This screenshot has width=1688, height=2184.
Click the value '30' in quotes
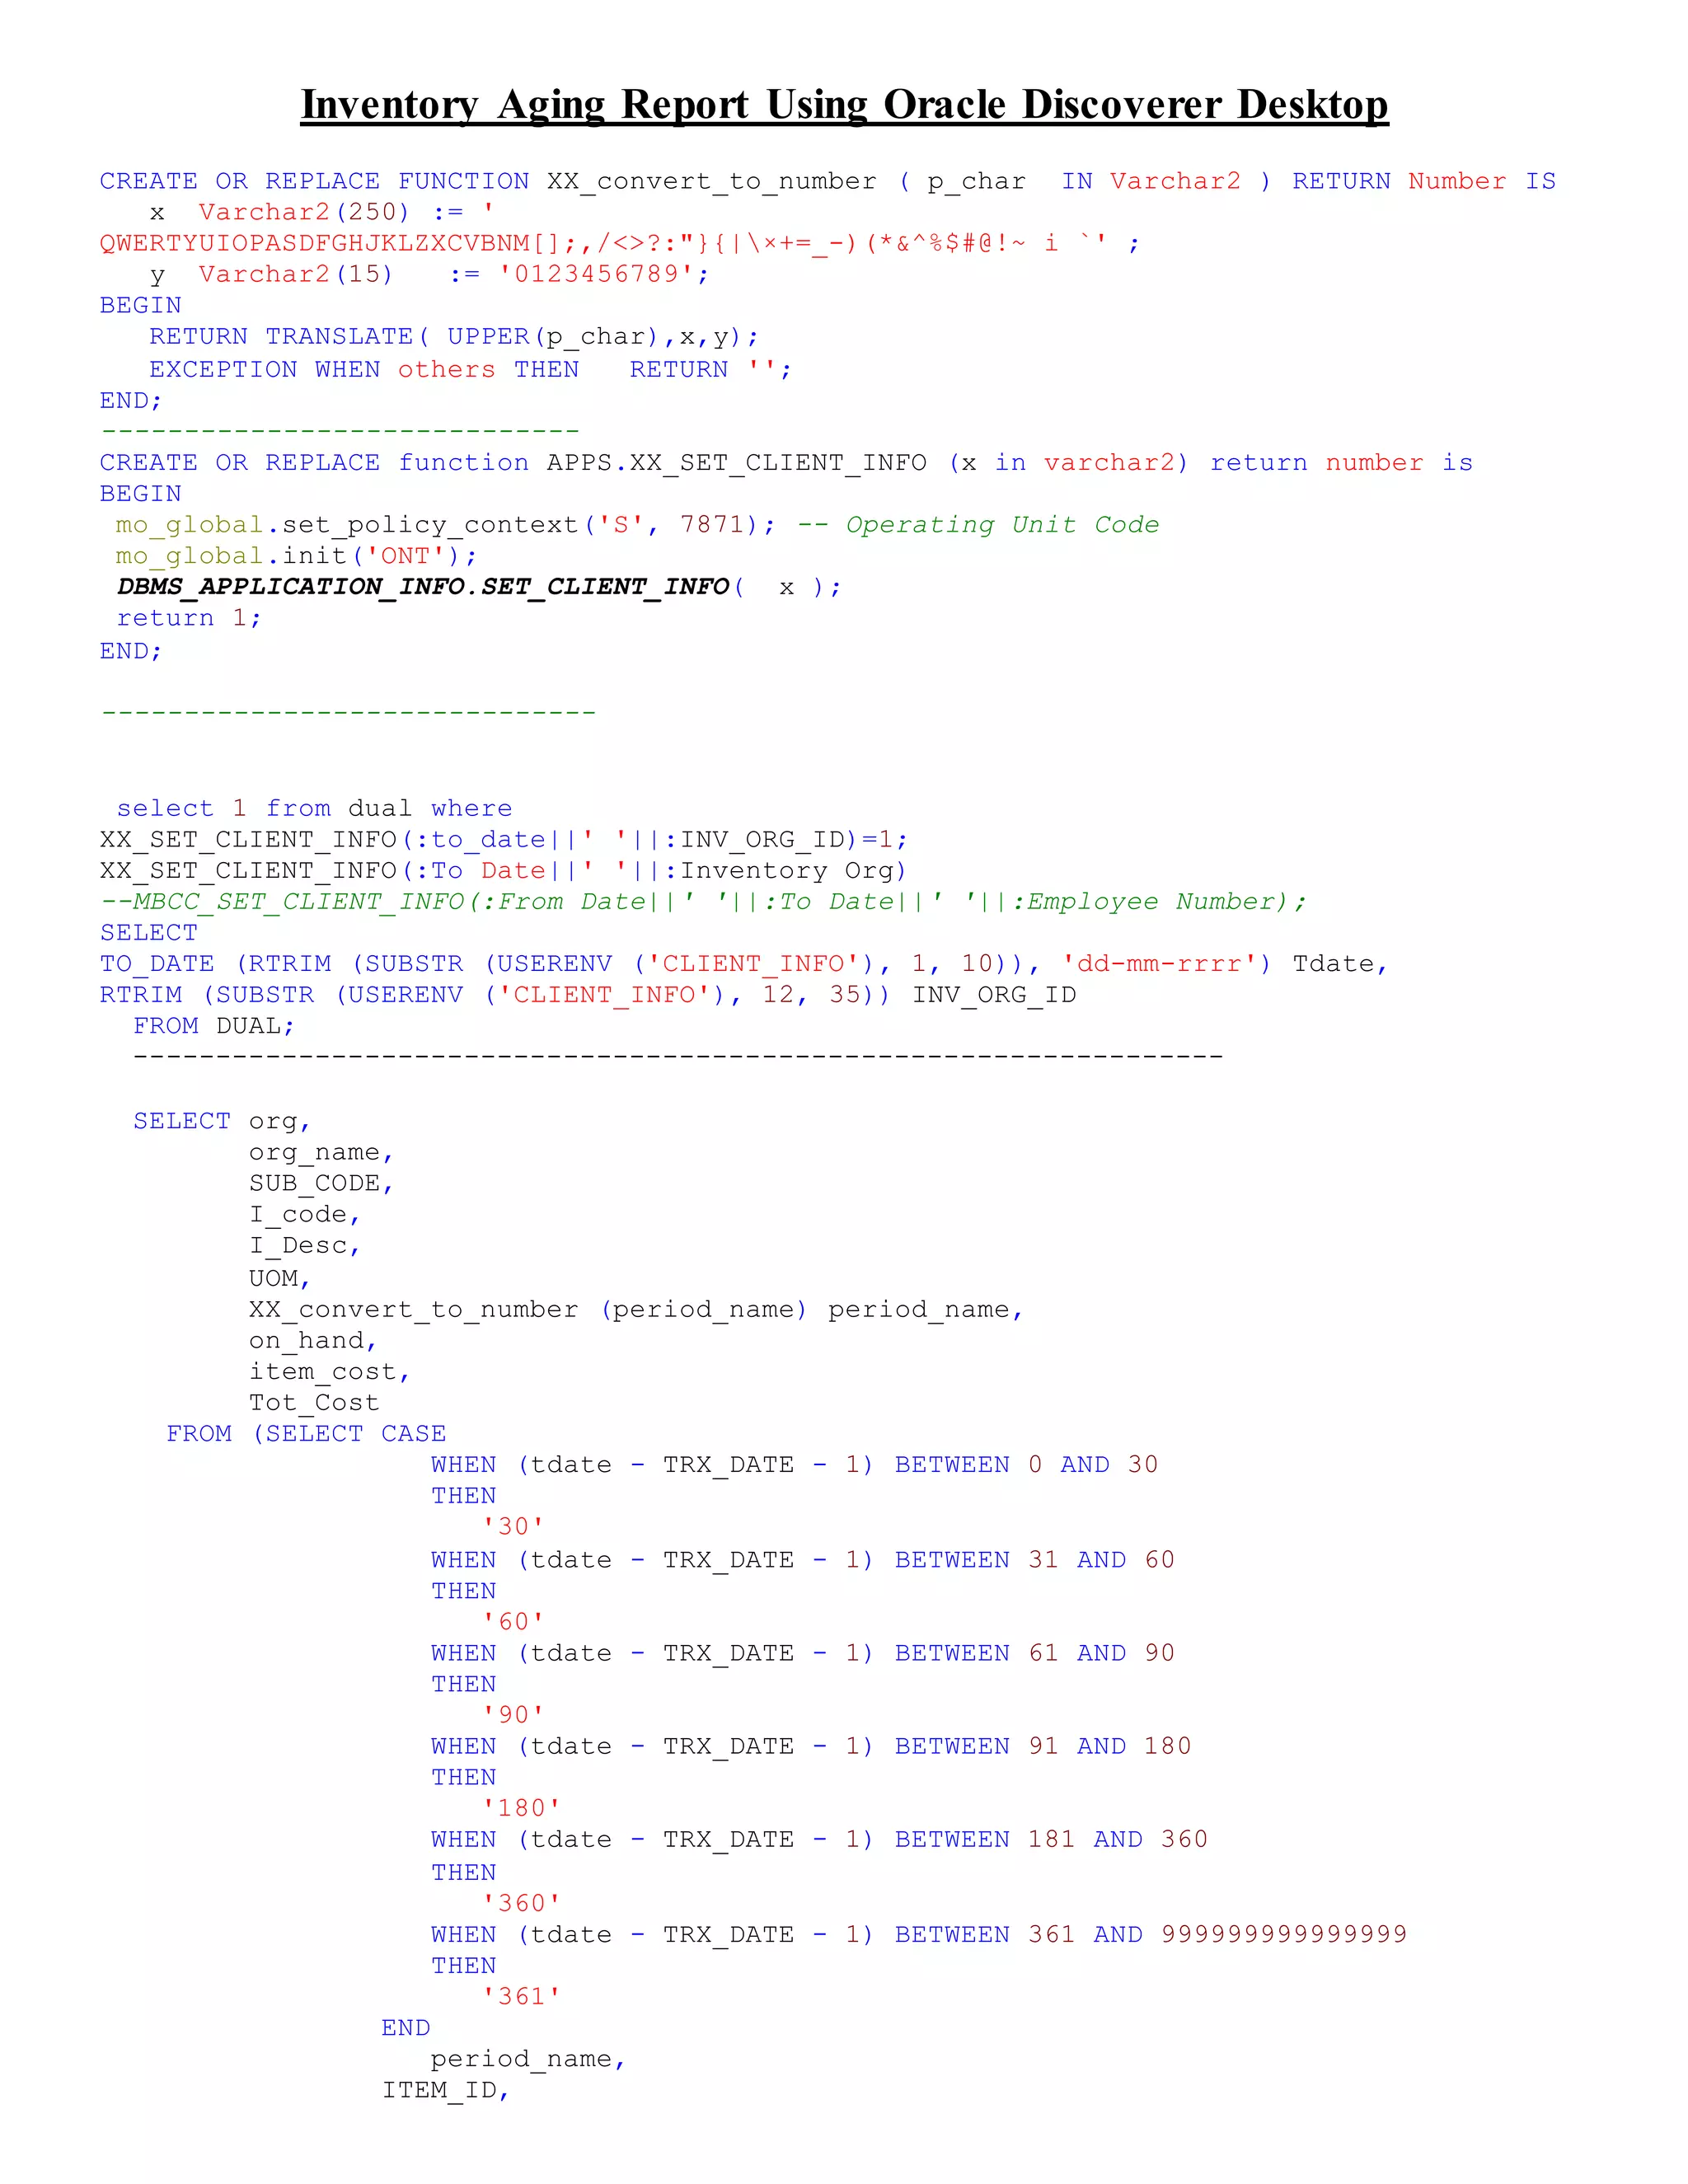coord(513,1527)
